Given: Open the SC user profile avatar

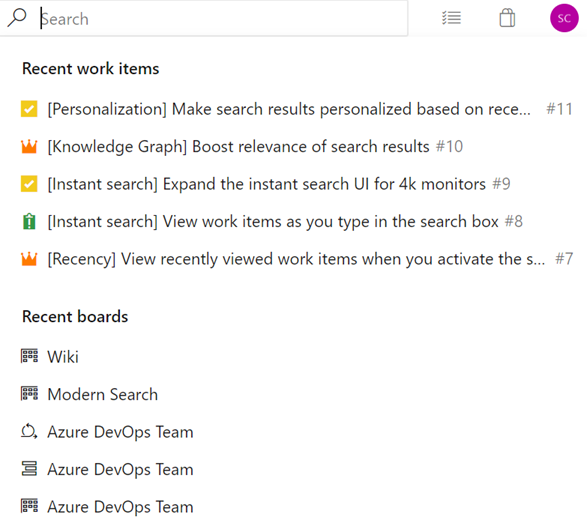Looking at the screenshot, I should [x=564, y=18].
